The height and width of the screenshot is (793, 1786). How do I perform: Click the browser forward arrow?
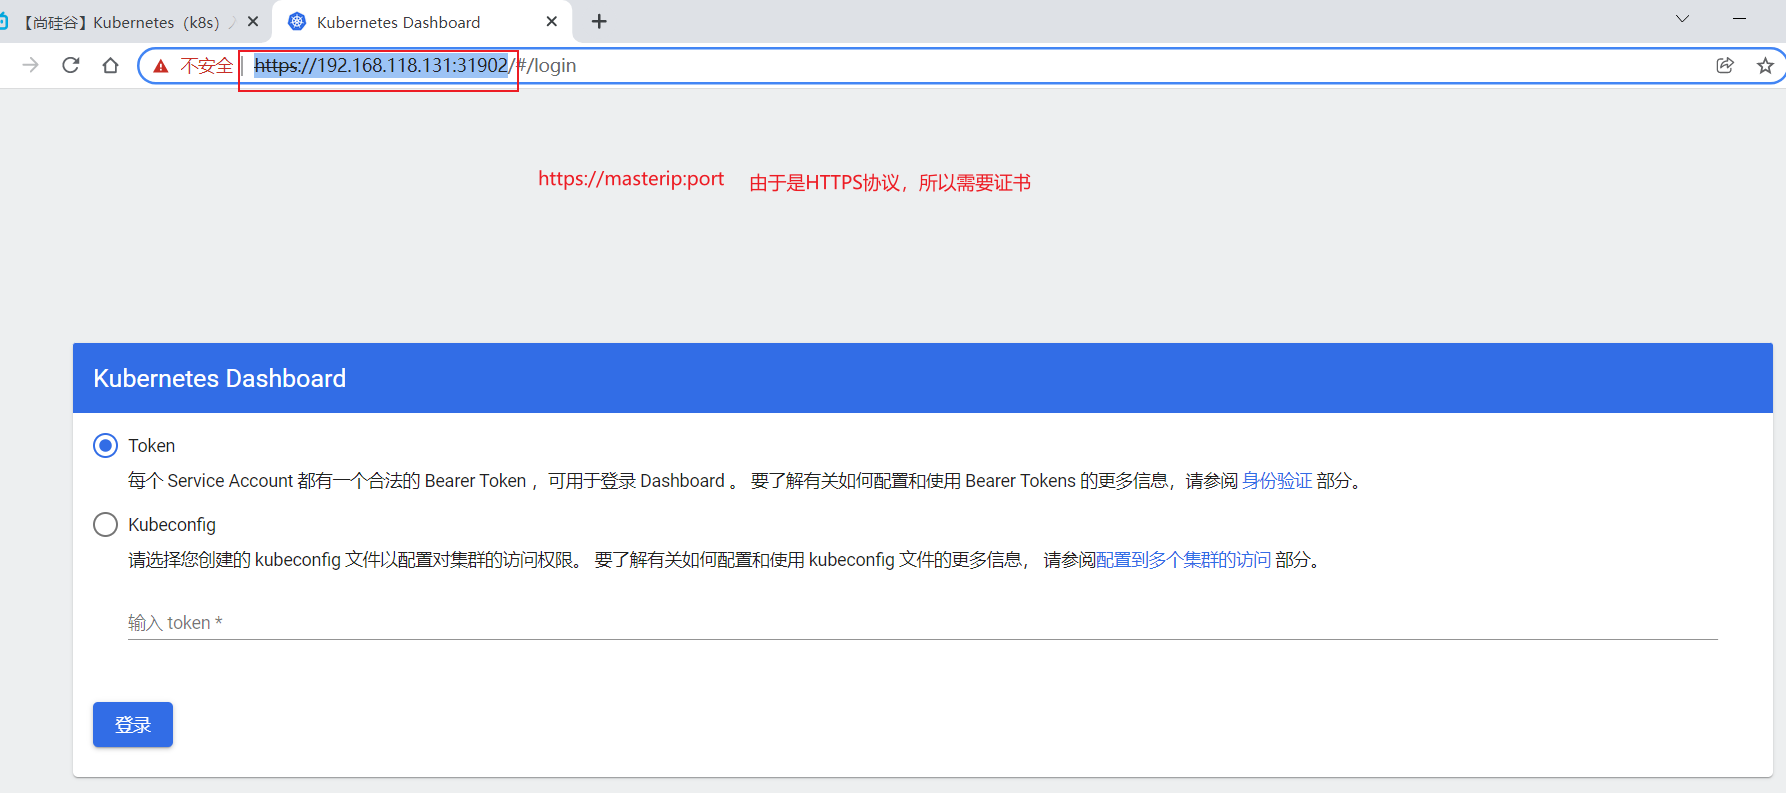(31, 65)
